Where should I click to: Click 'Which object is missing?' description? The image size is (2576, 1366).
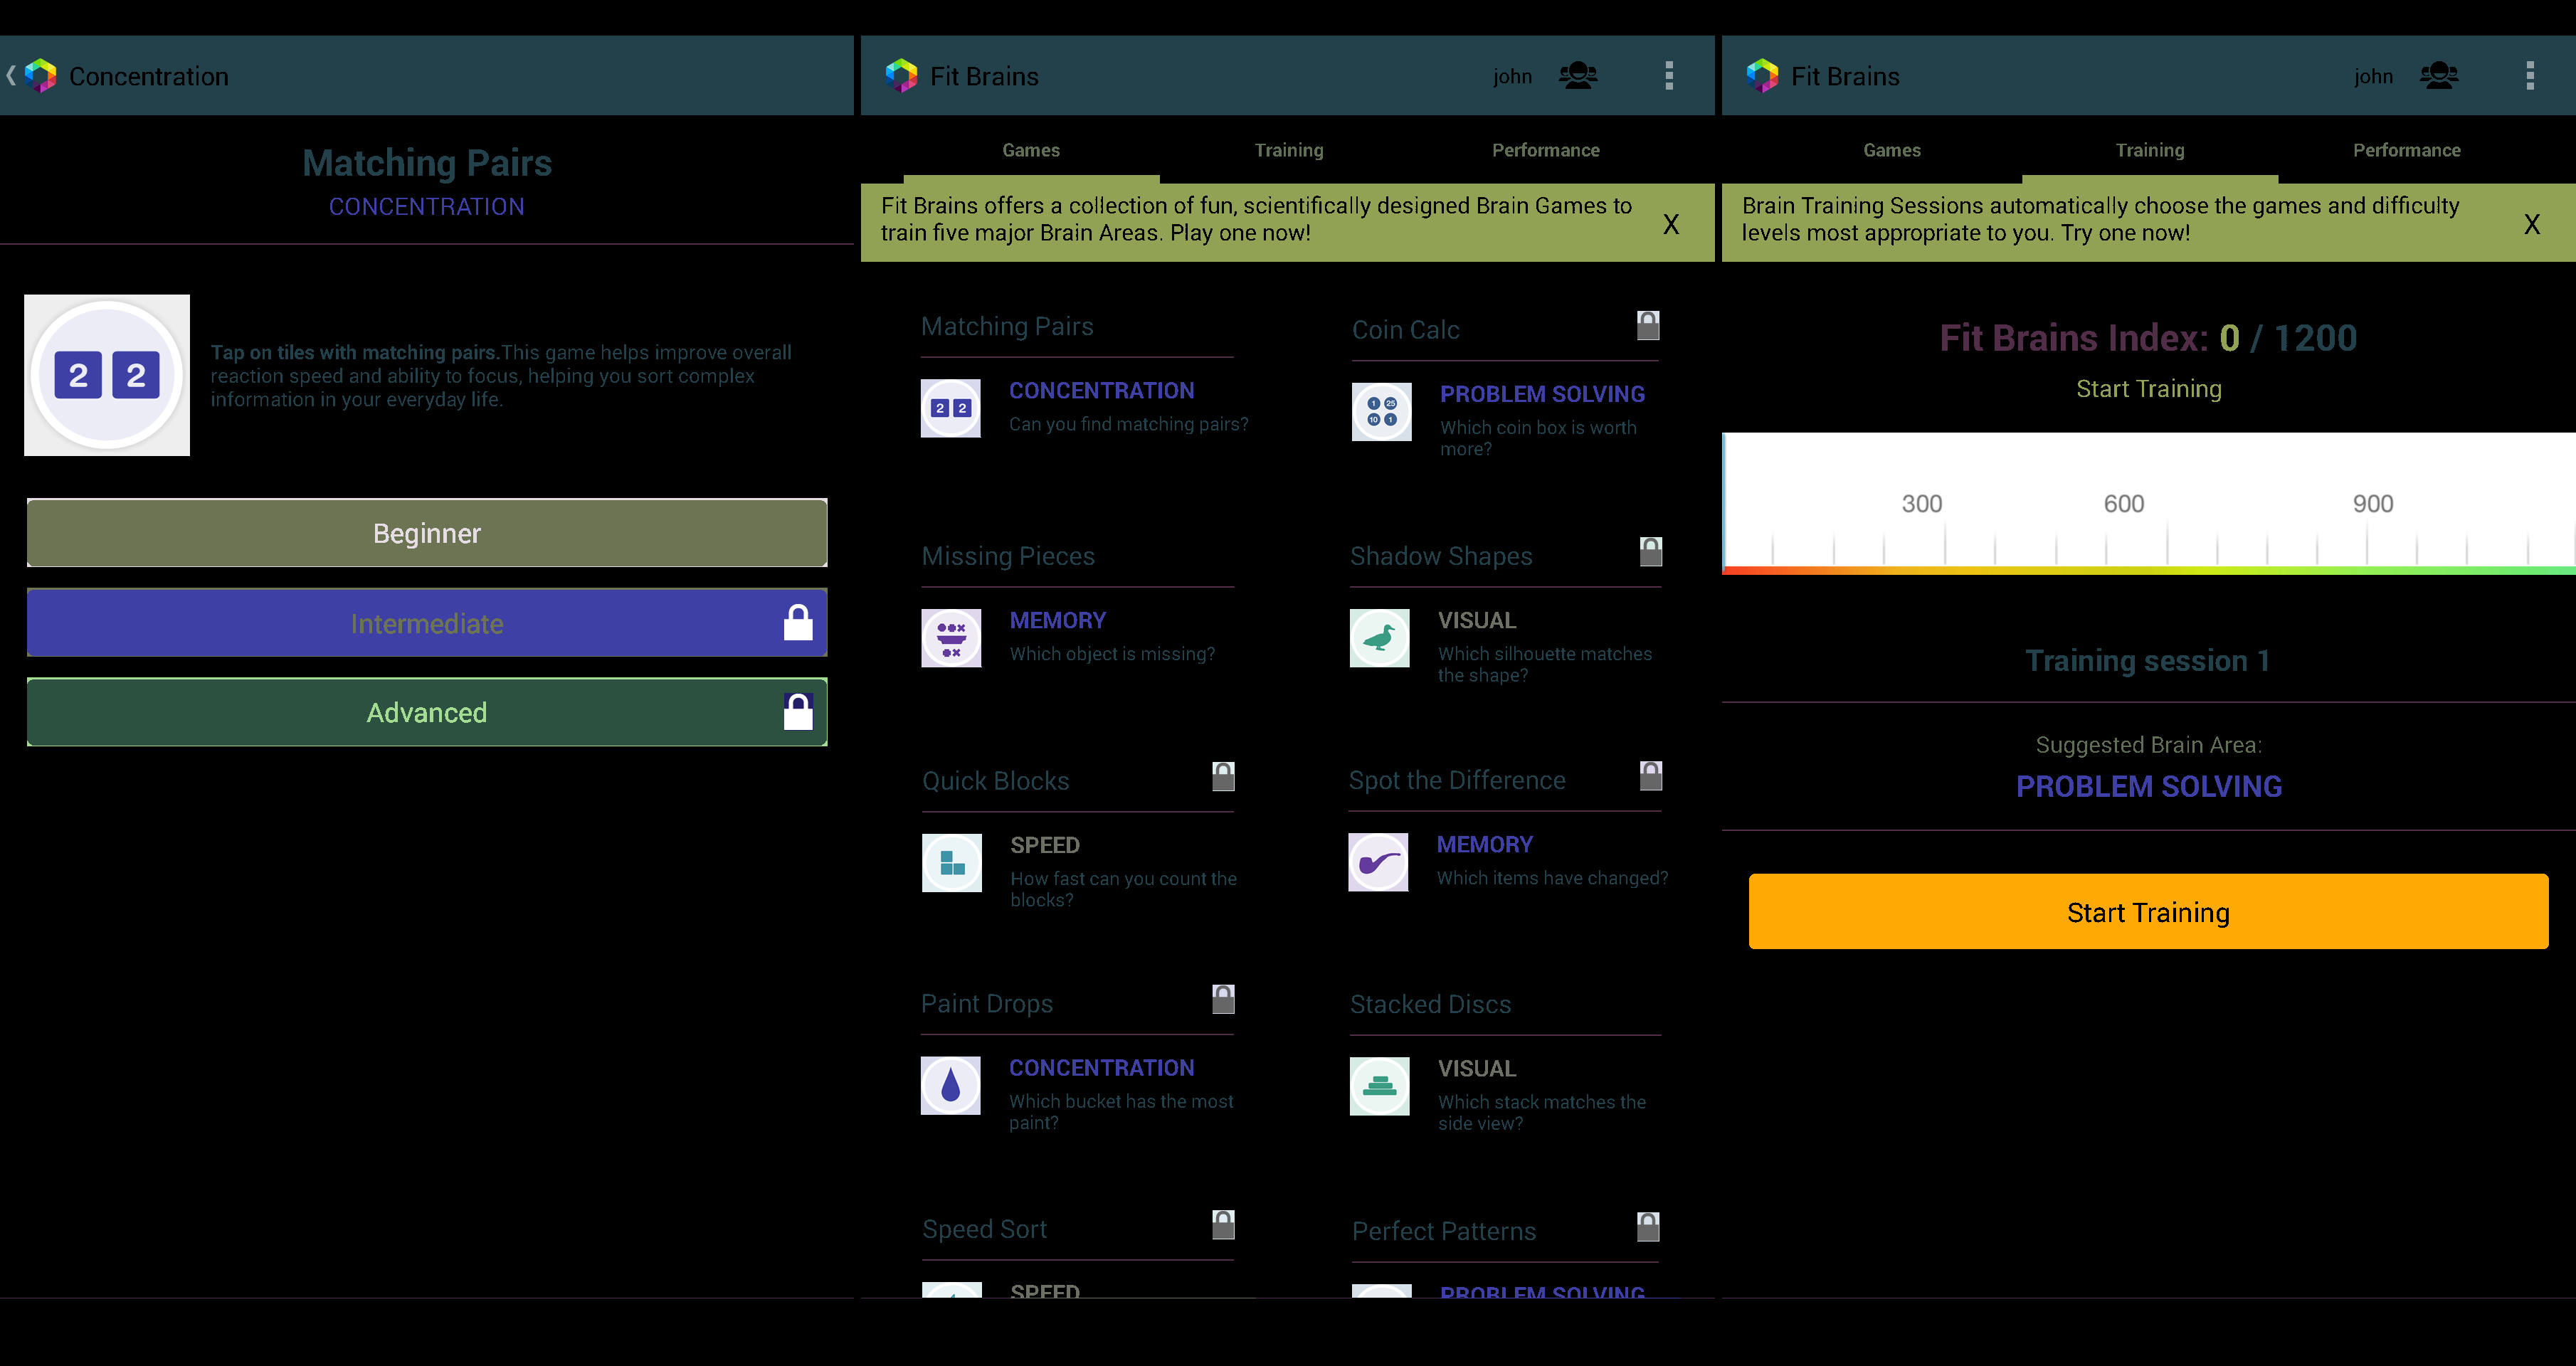click(1113, 654)
